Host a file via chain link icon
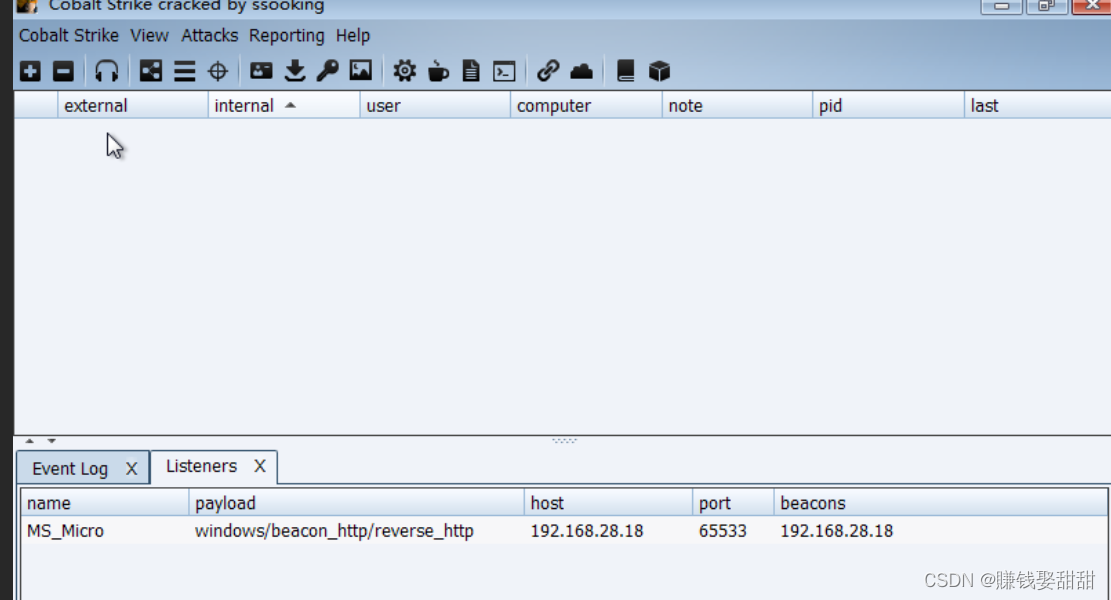This screenshot has width=1111, height=600. click(548, 71)
